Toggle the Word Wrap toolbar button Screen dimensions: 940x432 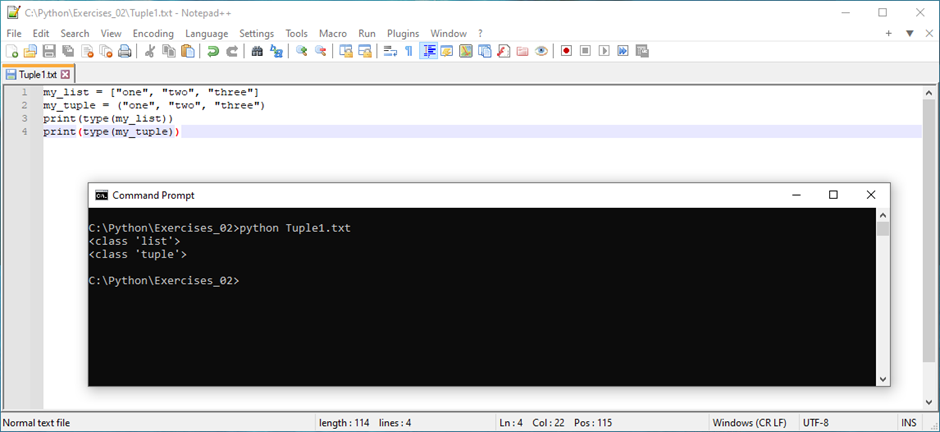[x=390, y=51]
